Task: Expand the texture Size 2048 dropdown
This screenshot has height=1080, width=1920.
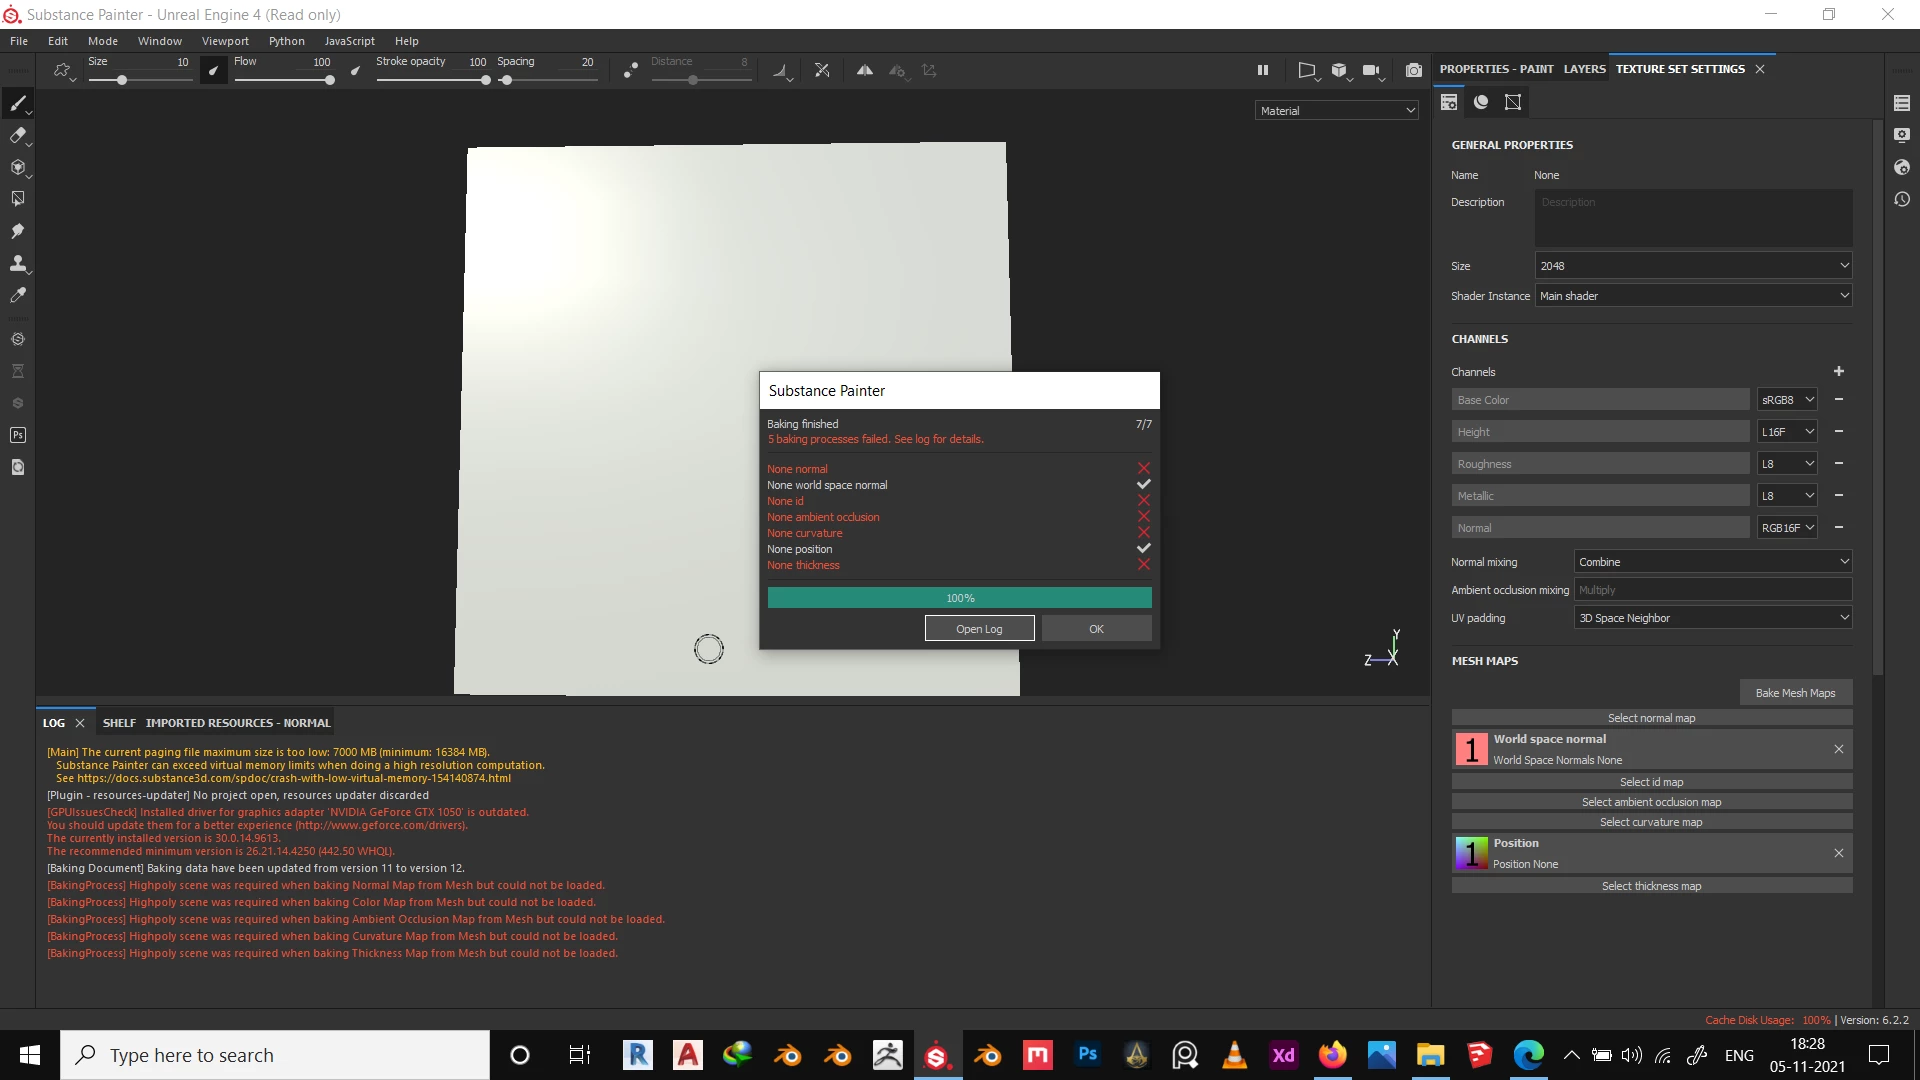Action: (1693, 266)
